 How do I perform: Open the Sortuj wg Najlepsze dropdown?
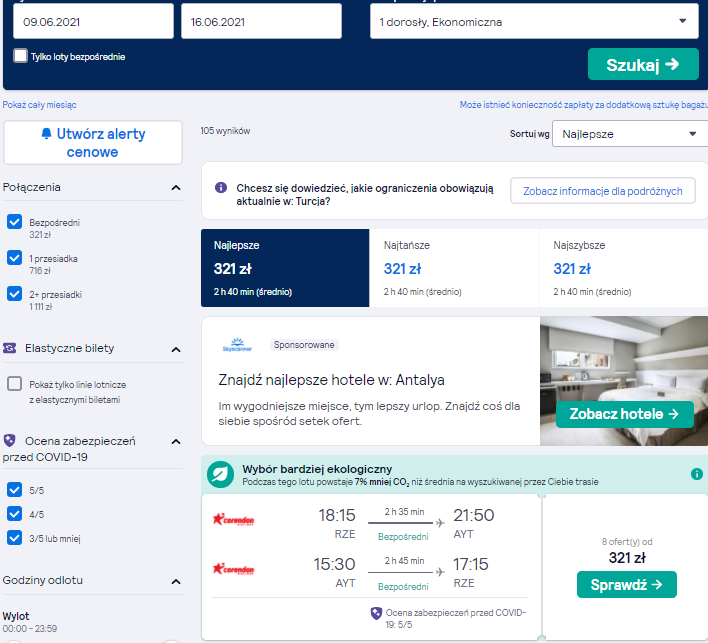tap(629, 134)
